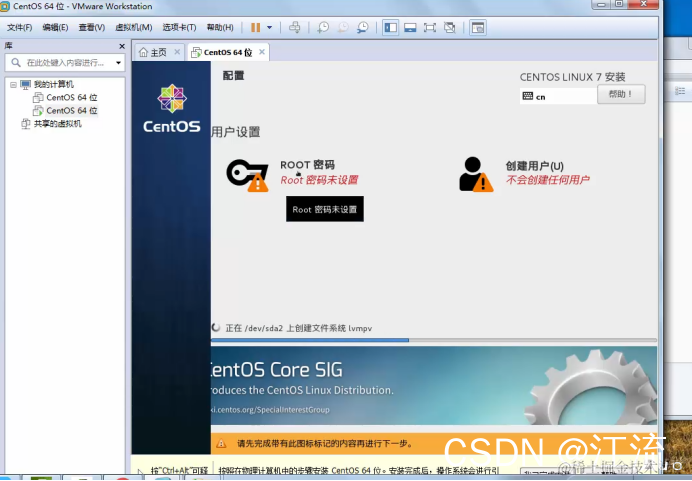Click the 创建用户(U) heading
692x481 pixels.
[x=534, y=166]
